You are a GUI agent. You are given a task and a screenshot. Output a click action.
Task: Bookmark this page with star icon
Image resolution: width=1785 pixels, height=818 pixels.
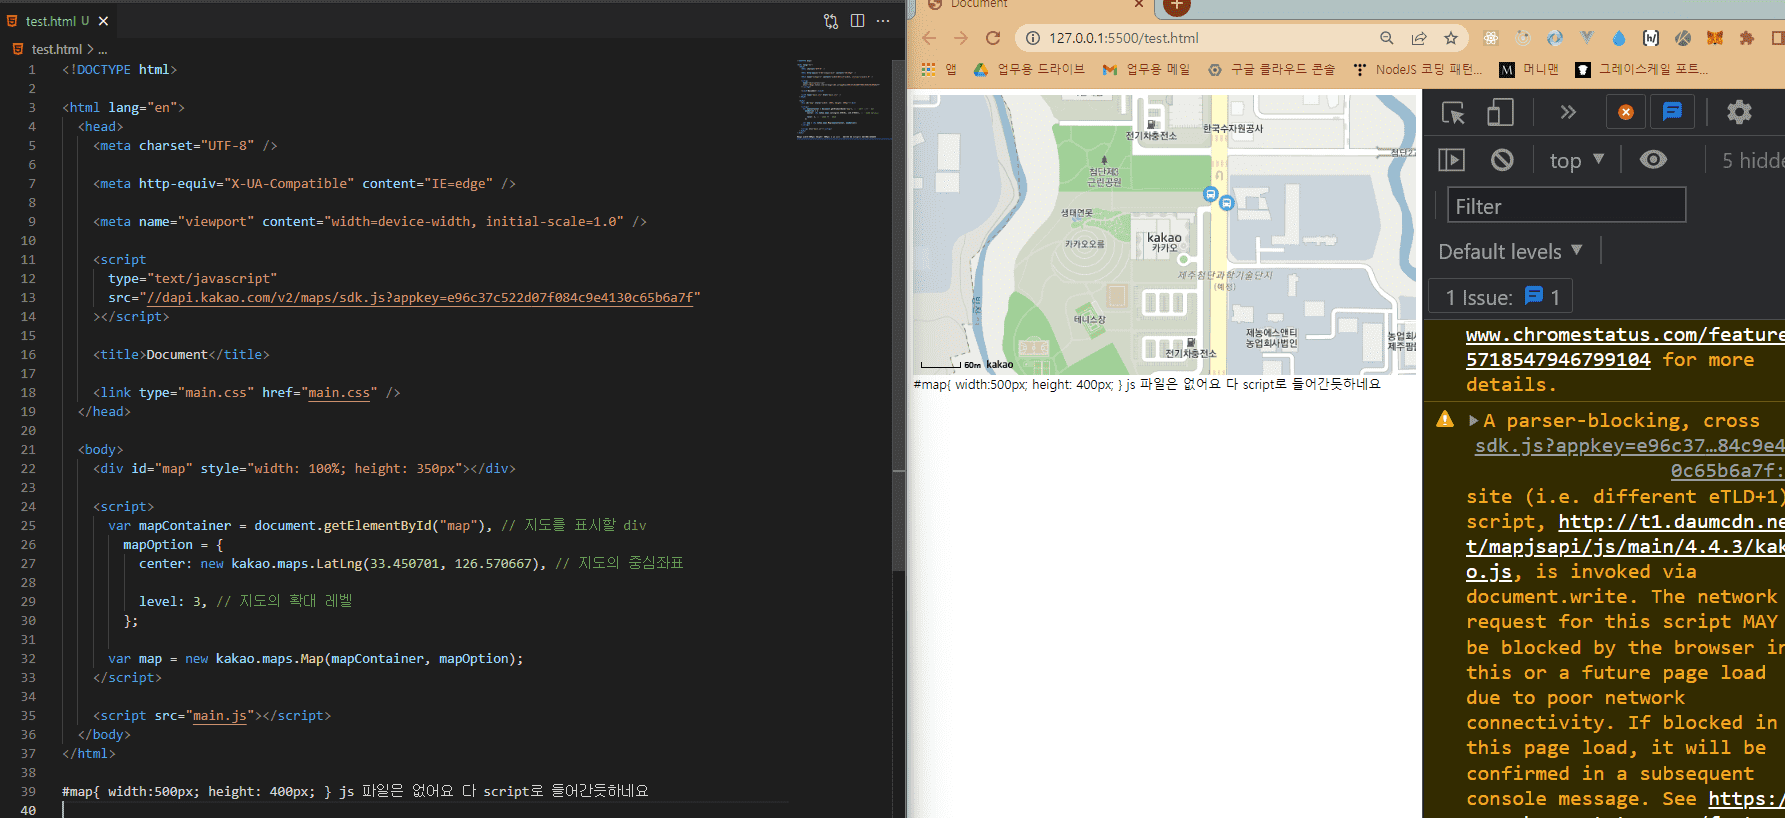pyautogui.click(x=1451, y=38)
